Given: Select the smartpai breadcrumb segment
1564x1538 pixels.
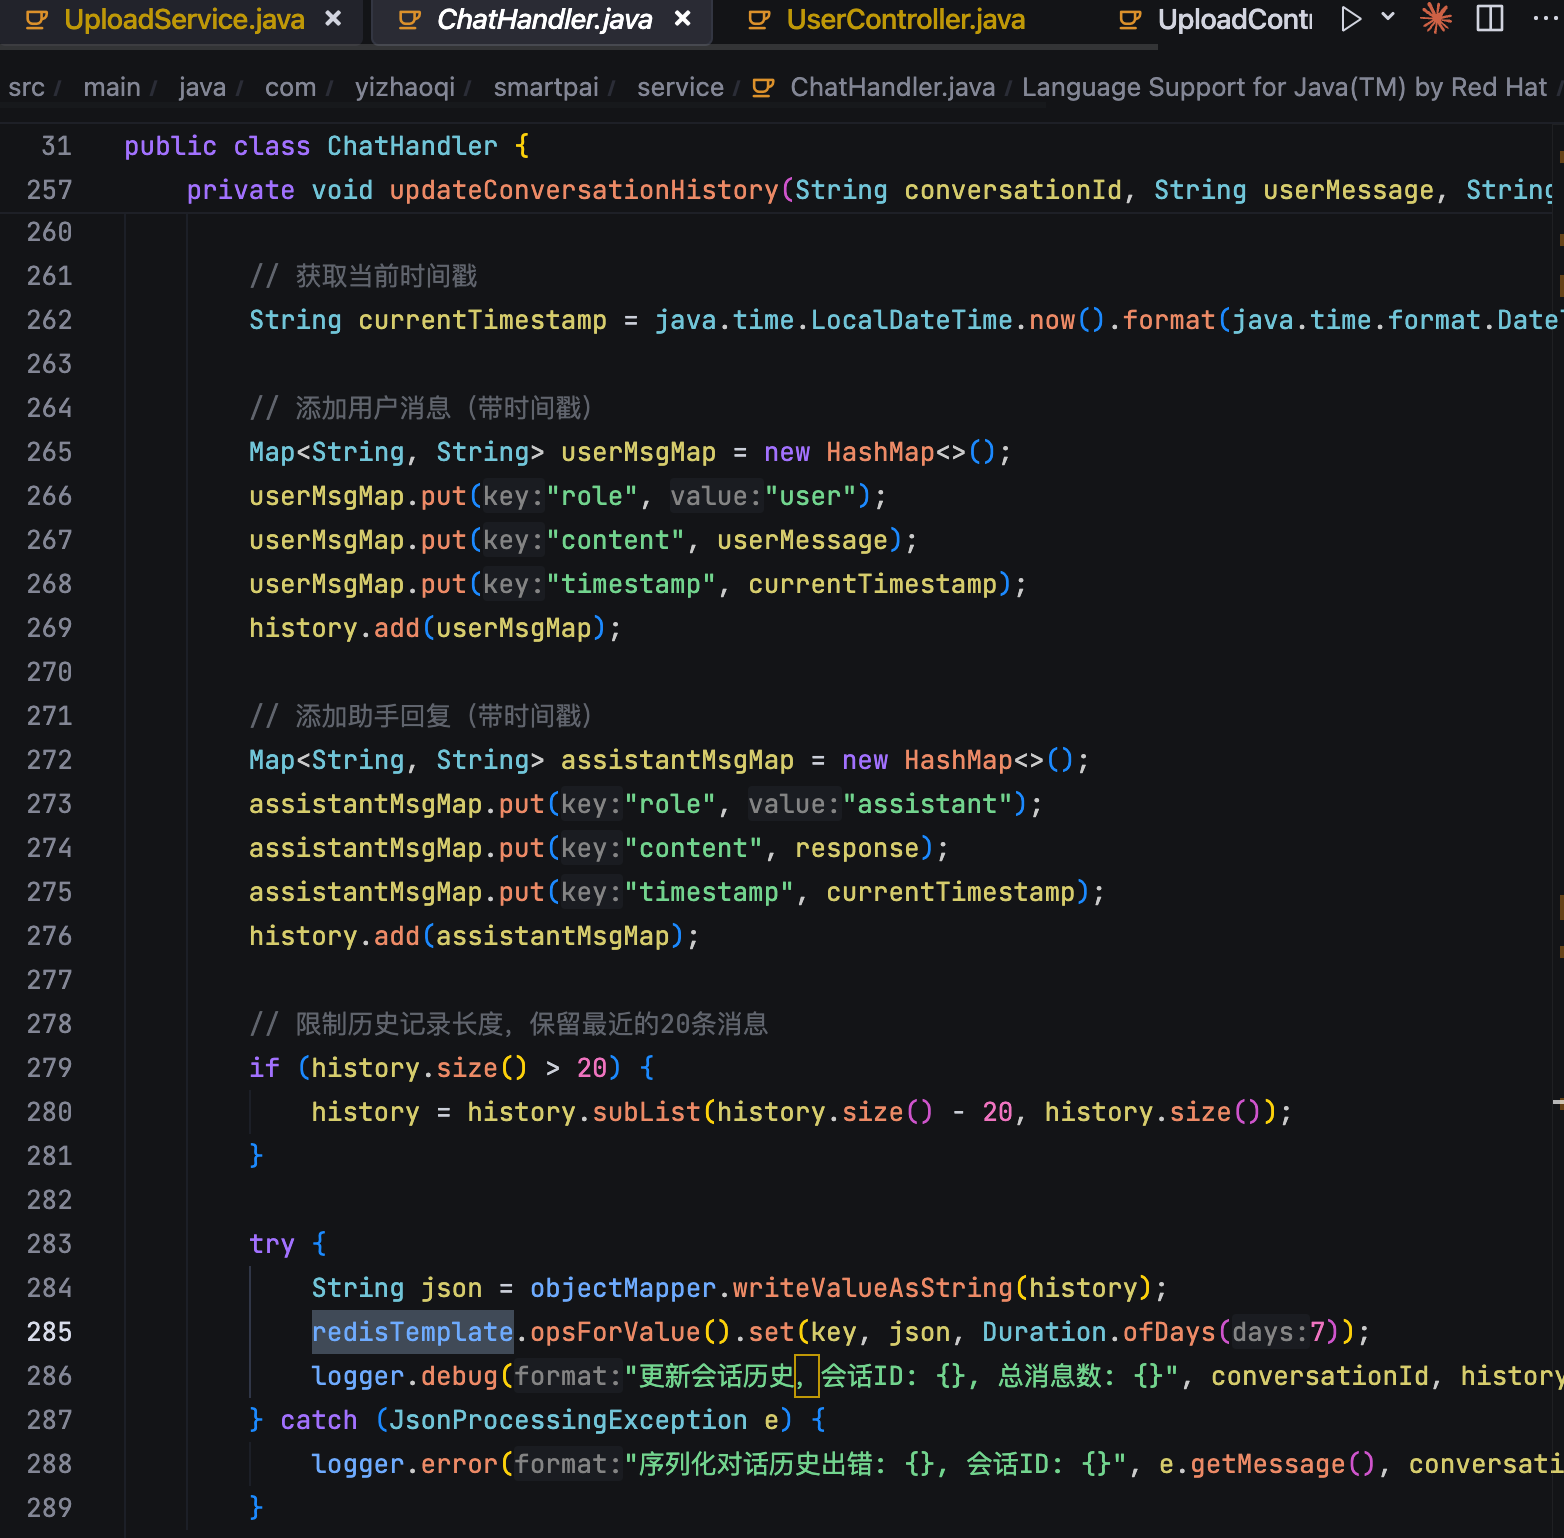Looking at the screenshot, I should [x=546, y=87].
